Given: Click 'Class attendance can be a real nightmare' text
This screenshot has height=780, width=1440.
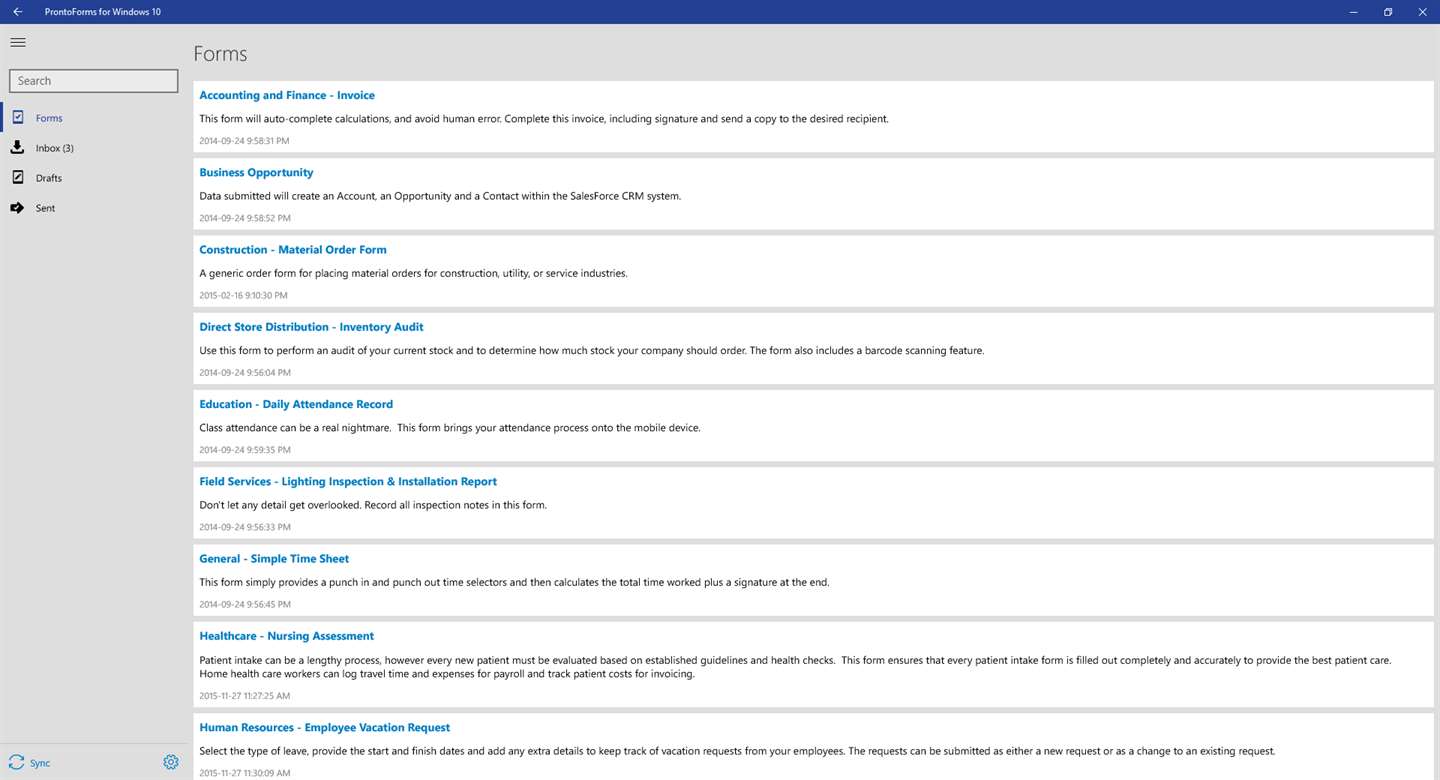Looking at the screenshot, I should click(x=450, y=427).
